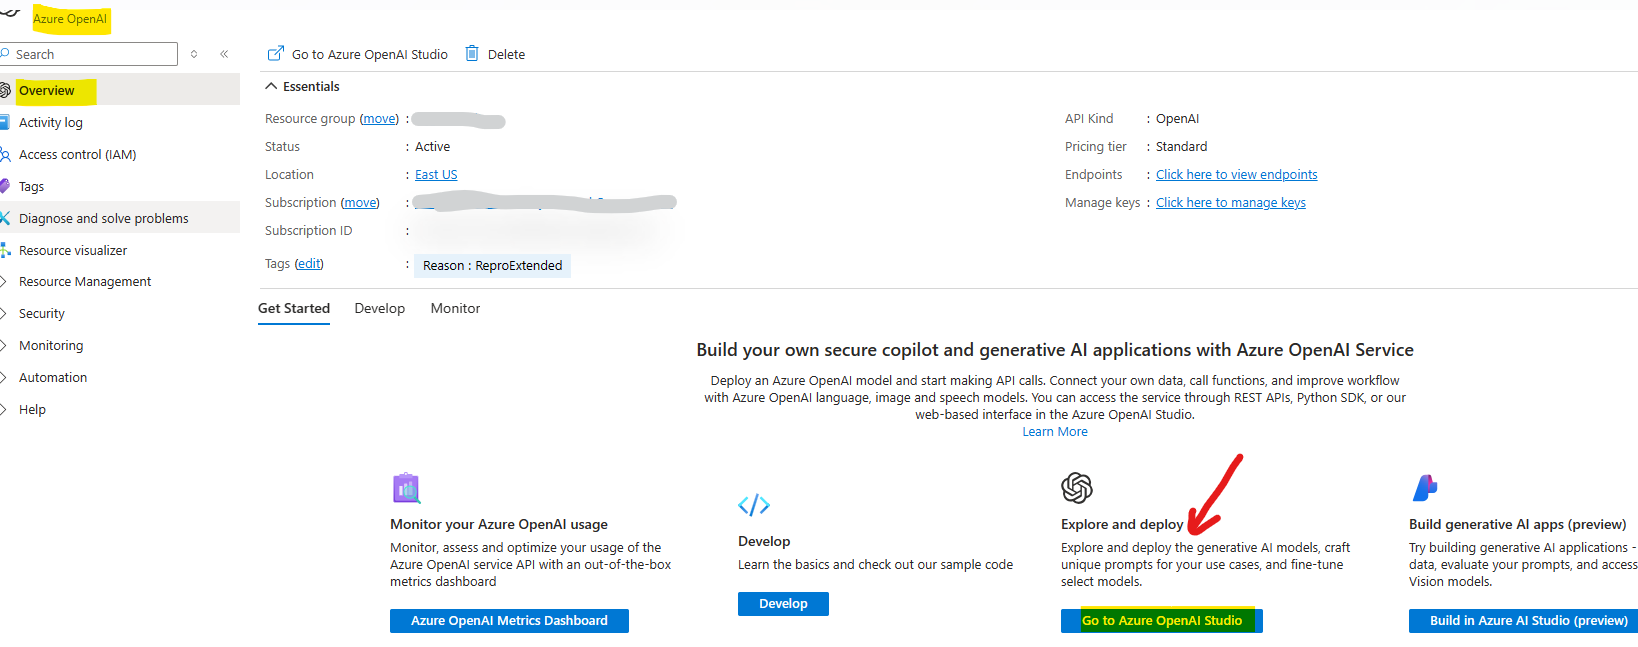
Task: Open Activity log in the sidebar
Action: (x=120, y=122)
